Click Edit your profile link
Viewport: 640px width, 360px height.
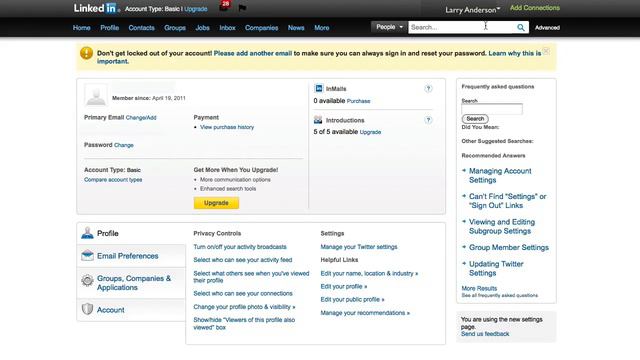click(x=344, y=287)
